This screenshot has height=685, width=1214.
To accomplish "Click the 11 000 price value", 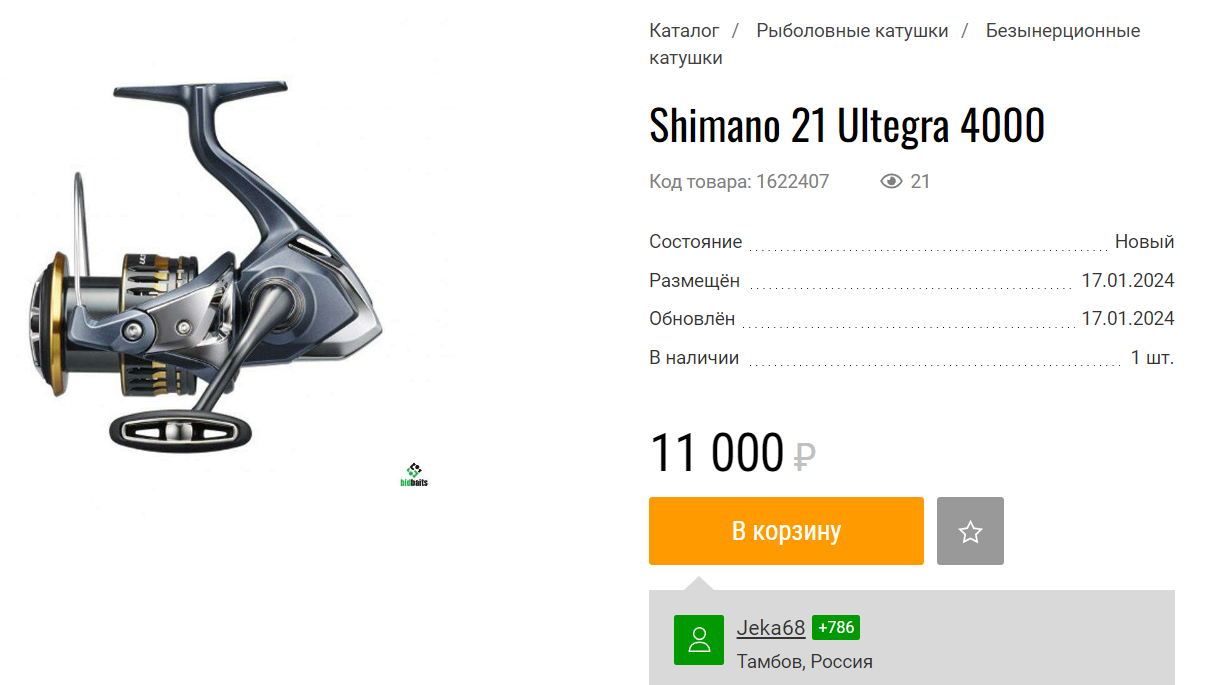I will point(717,453).
